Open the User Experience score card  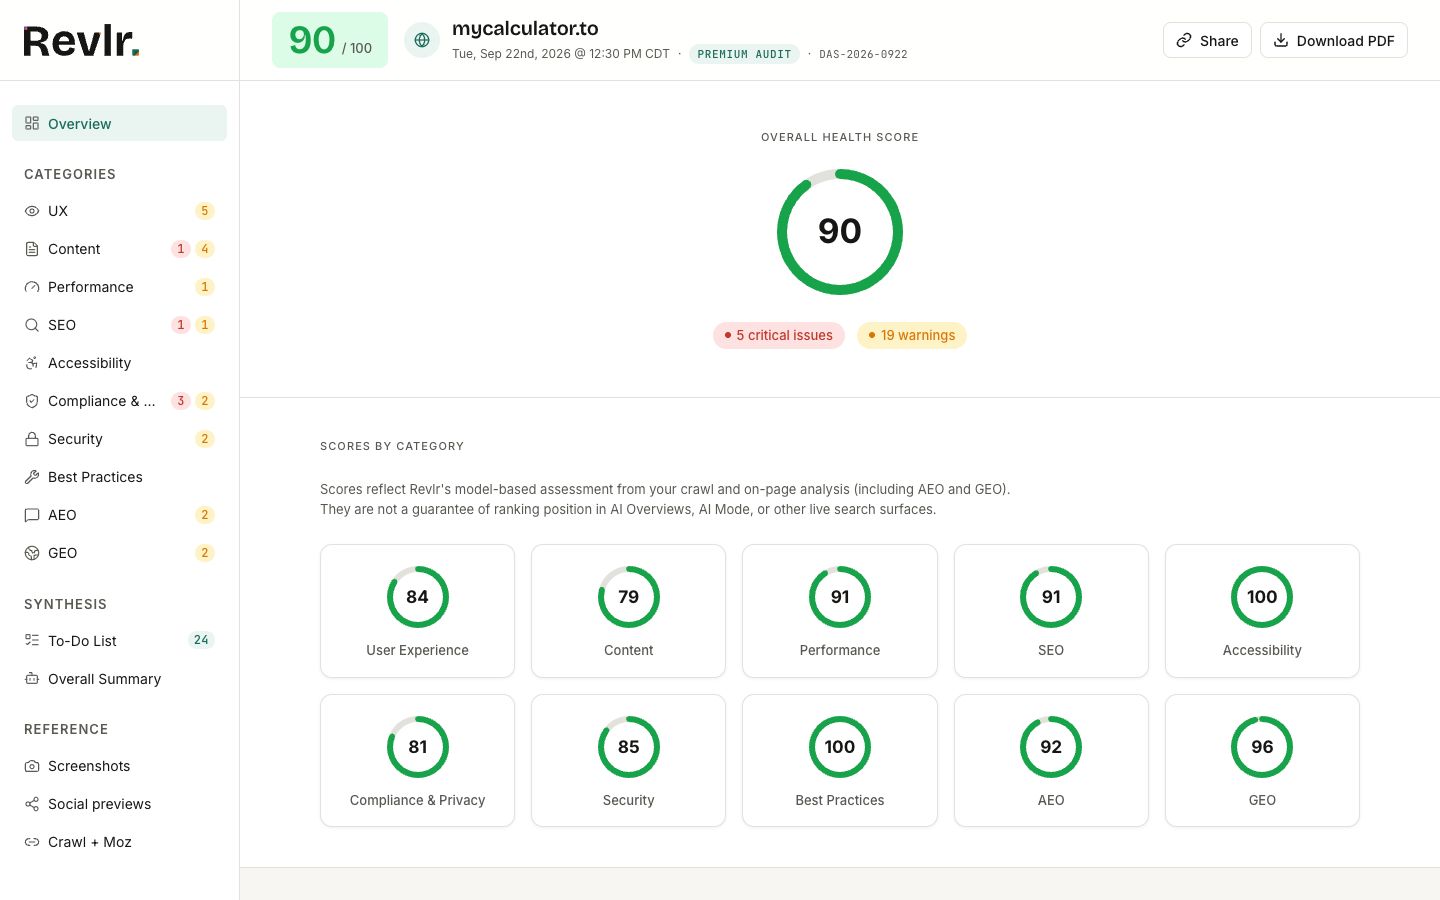(417, 611)
